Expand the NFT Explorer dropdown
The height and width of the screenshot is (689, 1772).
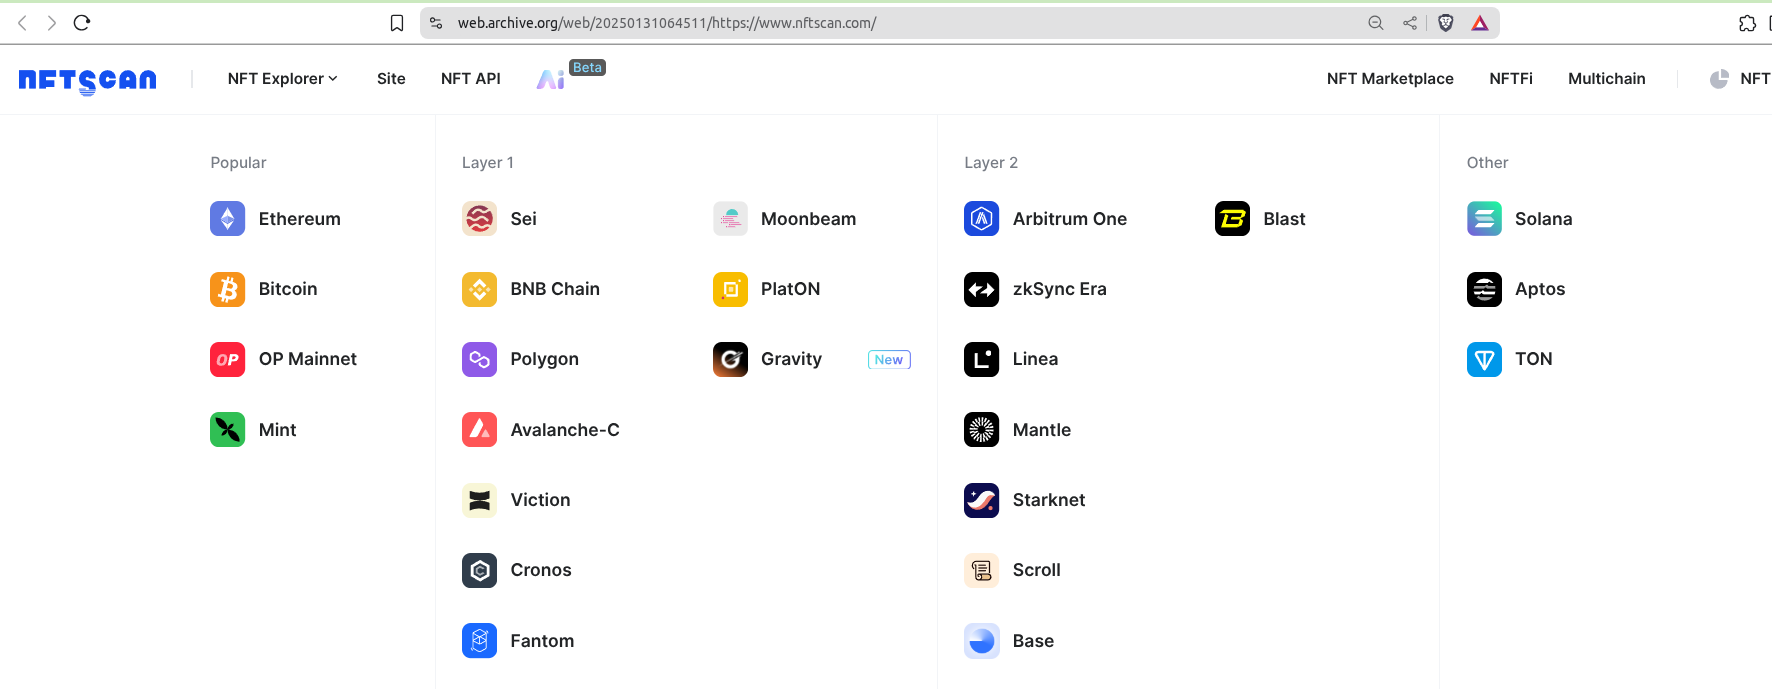(x=283, y=79)
